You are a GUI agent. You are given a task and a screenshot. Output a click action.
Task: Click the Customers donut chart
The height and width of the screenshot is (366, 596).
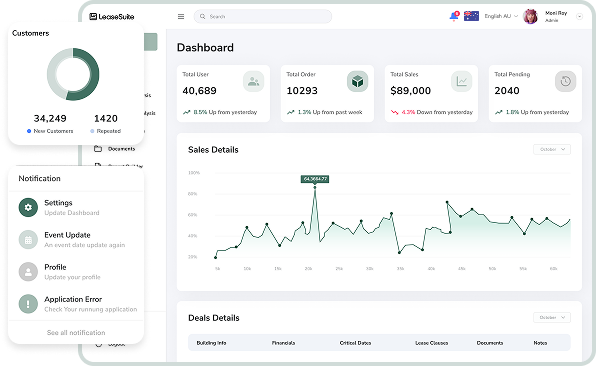click(x=73, y=74)
